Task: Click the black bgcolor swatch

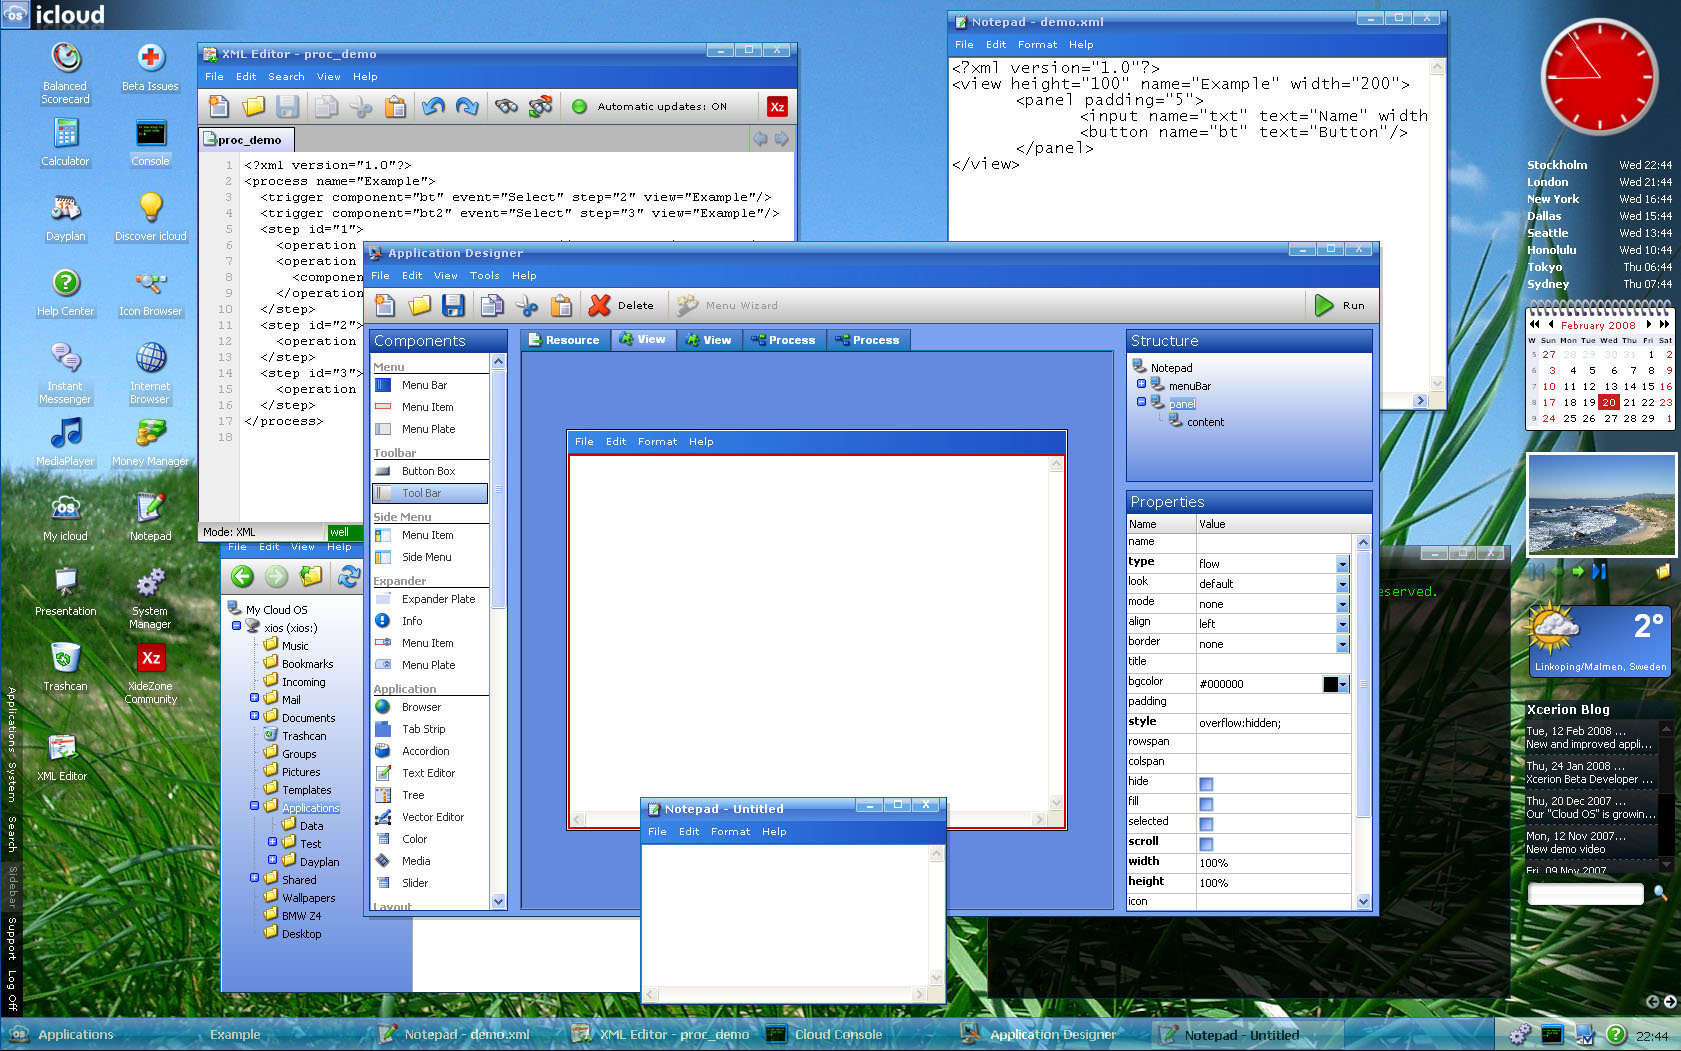Action: pos(1330,684)
